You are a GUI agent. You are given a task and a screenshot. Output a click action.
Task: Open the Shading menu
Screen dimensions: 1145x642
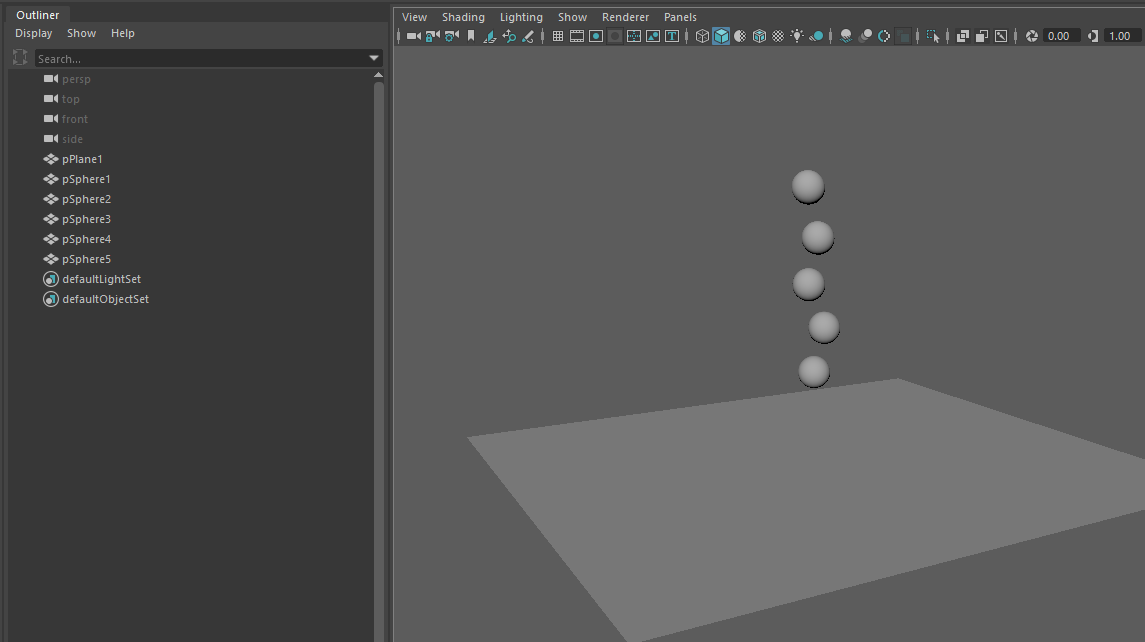pos(463,17)
